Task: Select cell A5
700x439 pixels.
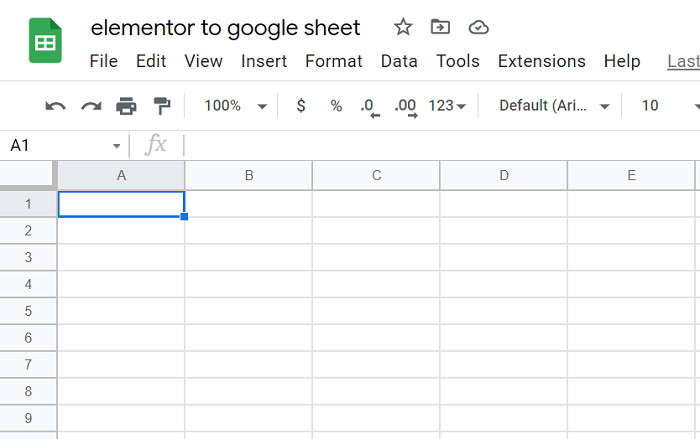Action: tap(121, 311)
